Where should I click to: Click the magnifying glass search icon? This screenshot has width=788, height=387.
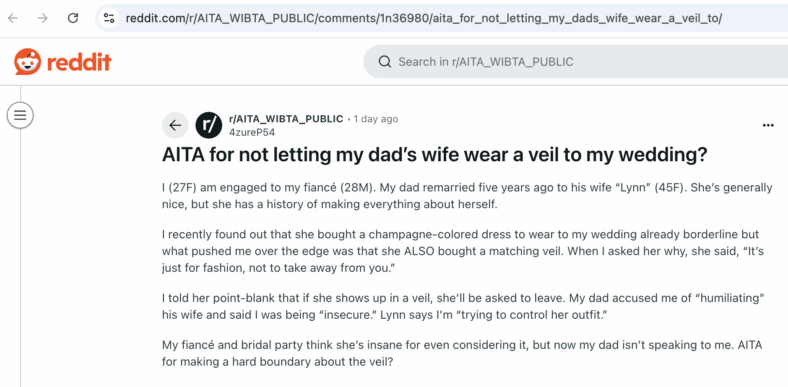tap(385, 62)
